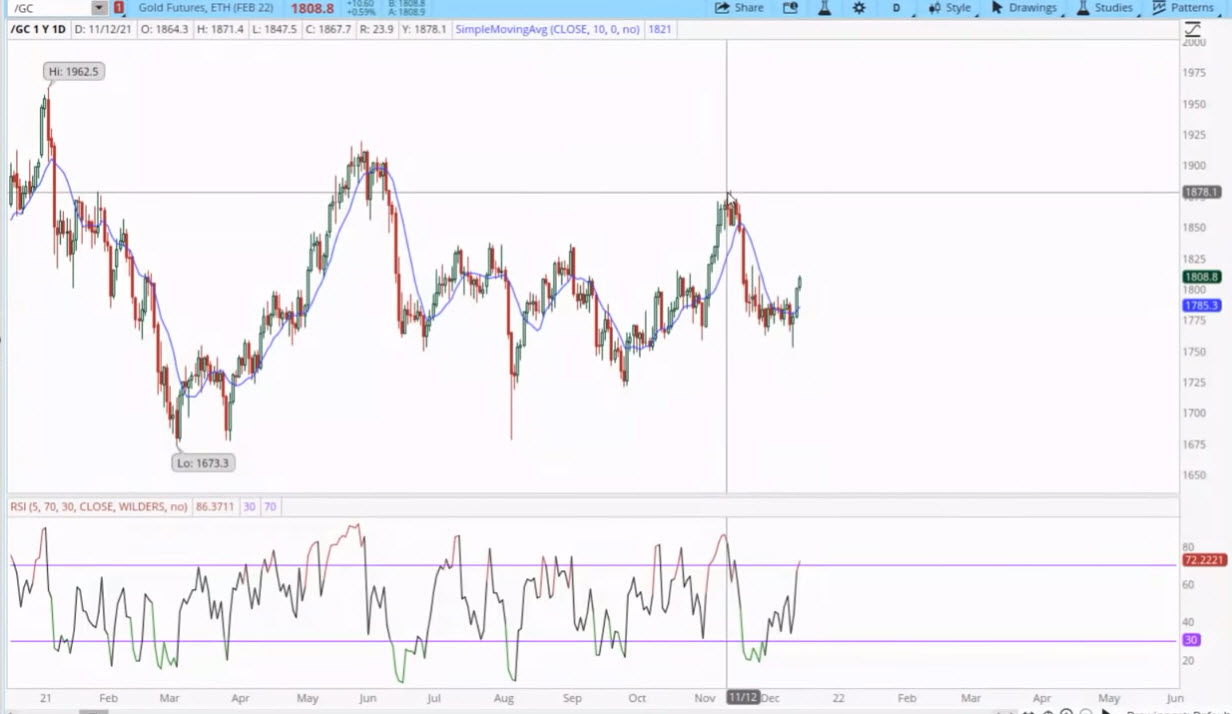
Task: Open the D timeframe selector
Action: [x=896, y=8]
